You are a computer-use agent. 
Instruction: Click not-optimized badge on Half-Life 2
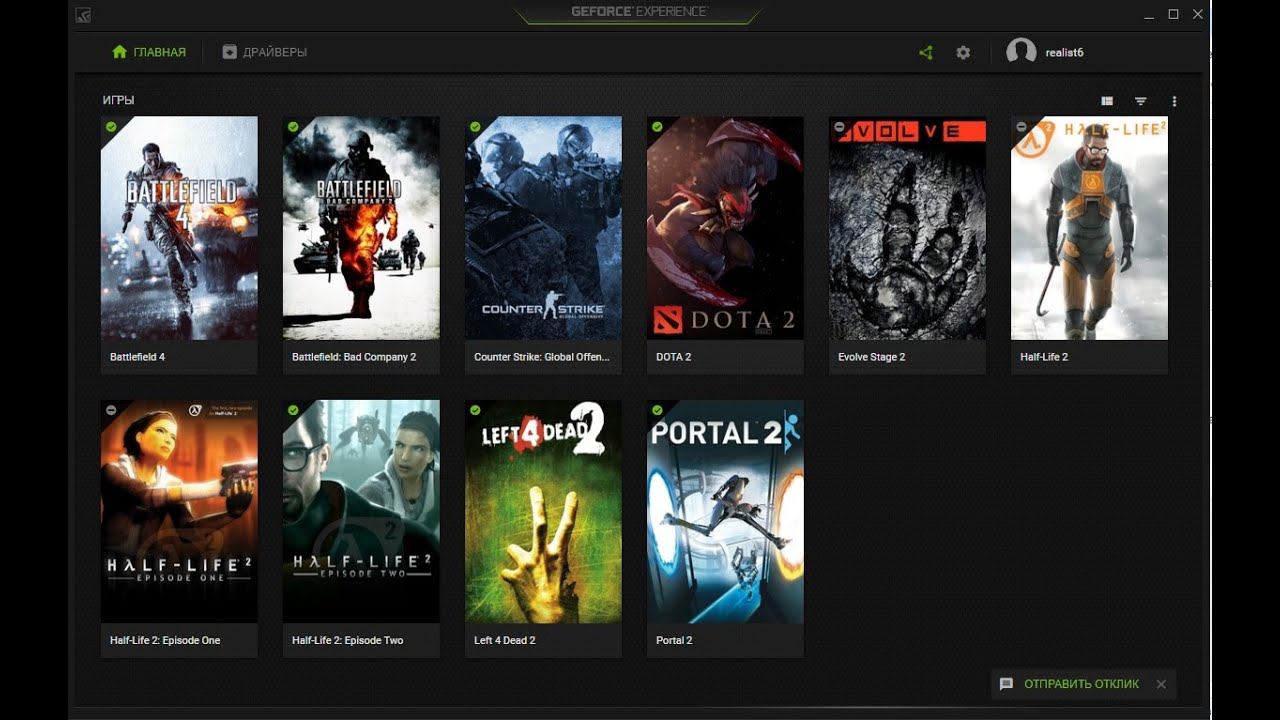pyautogui.click(x=1021, y=127)
